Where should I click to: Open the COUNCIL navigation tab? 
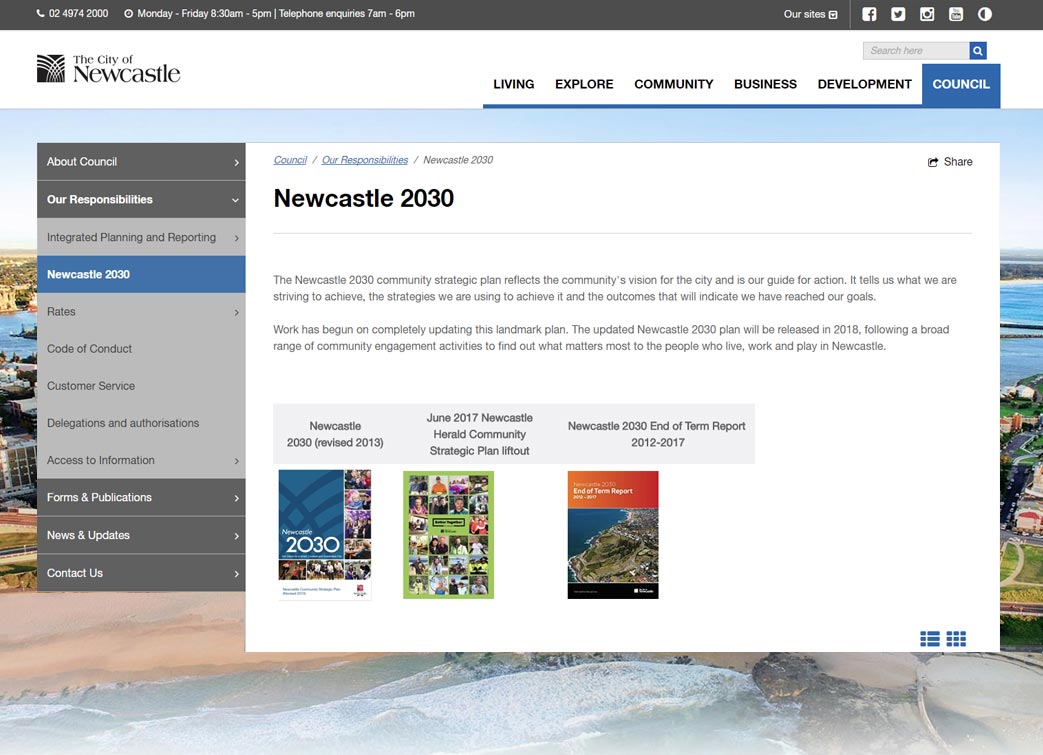pyautogui.click(x=960, y=84)
